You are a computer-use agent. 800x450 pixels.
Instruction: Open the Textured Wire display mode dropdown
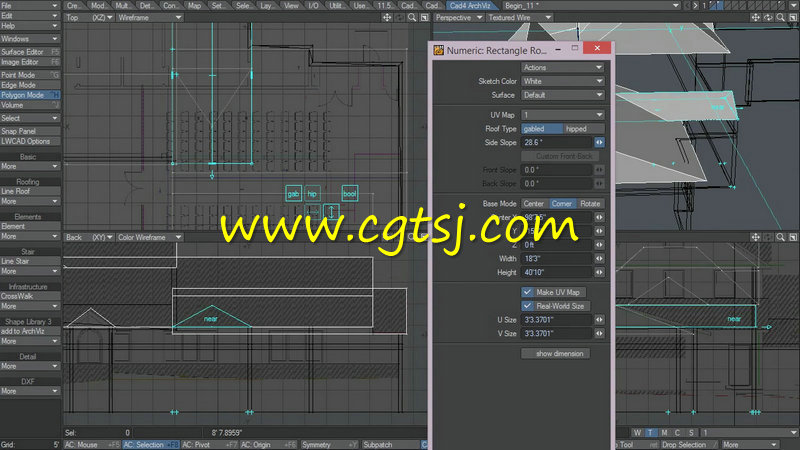tap(519, 17)
